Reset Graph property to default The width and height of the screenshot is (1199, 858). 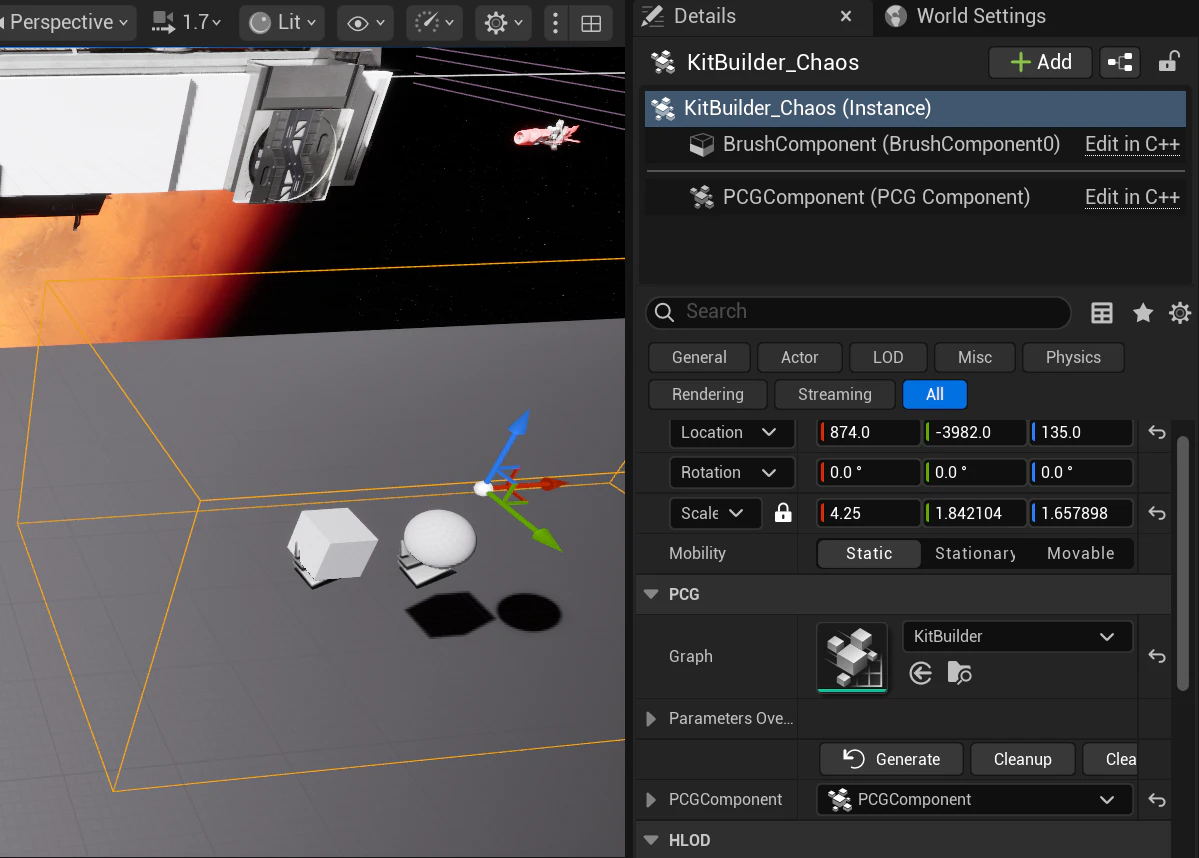point(1157,656)
